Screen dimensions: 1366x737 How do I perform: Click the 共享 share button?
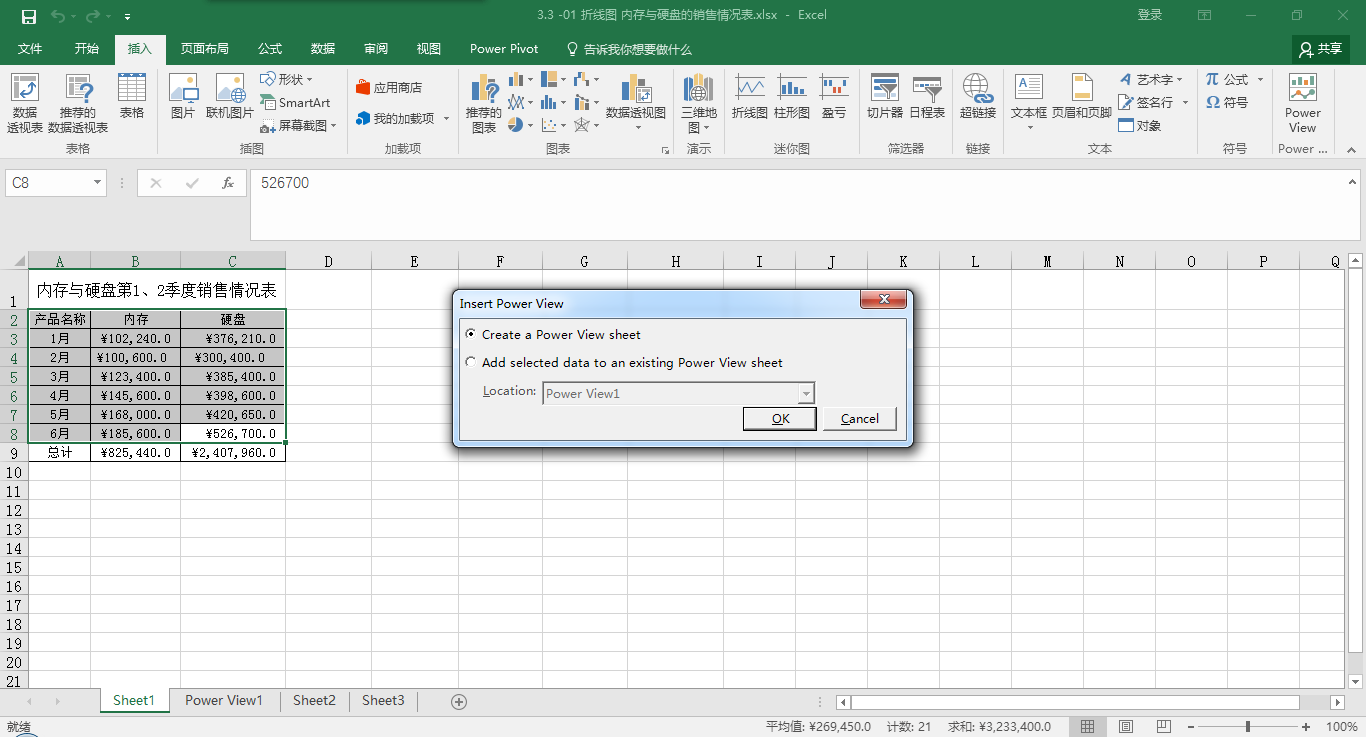tap(1320, 49)
